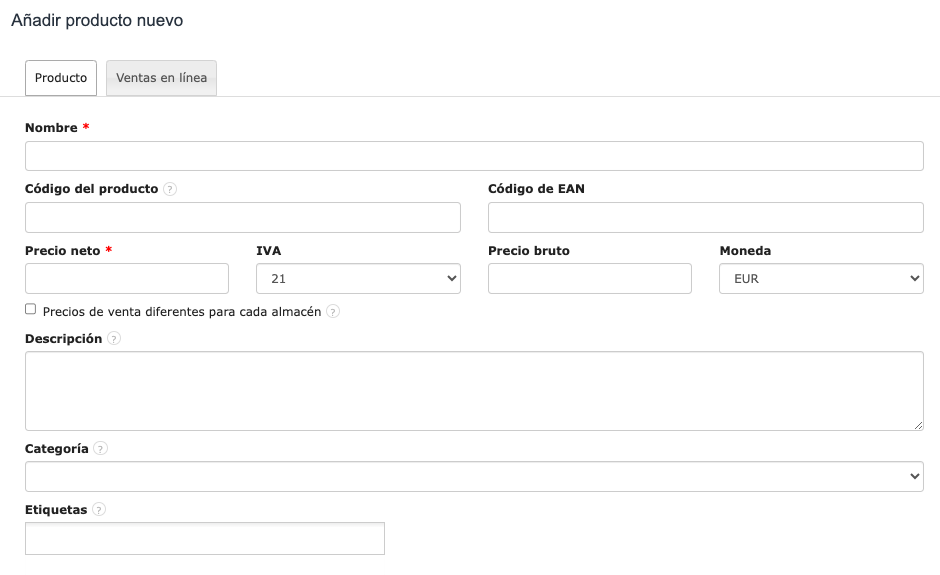
Task: Click the Etiquetas tag input field
Action: coord(205,538)
